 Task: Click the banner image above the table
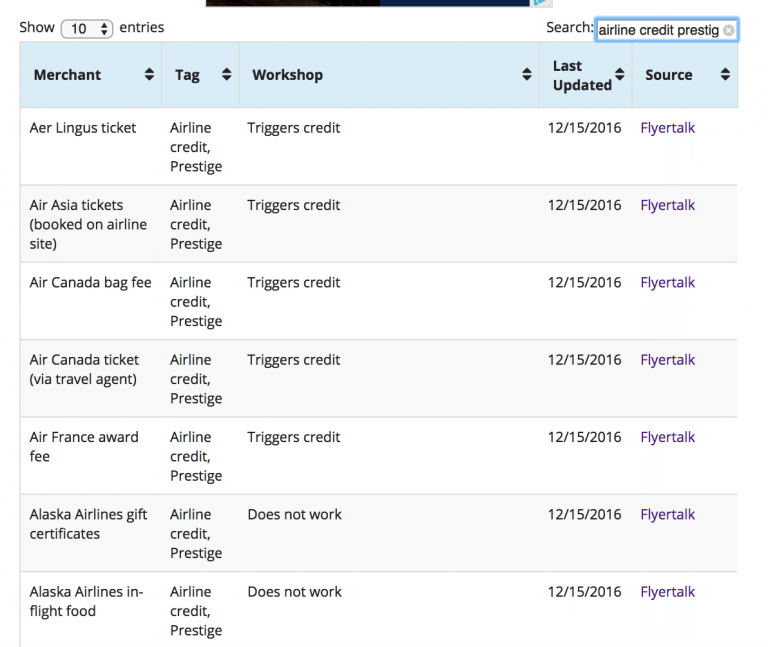[x=378, y=3]
